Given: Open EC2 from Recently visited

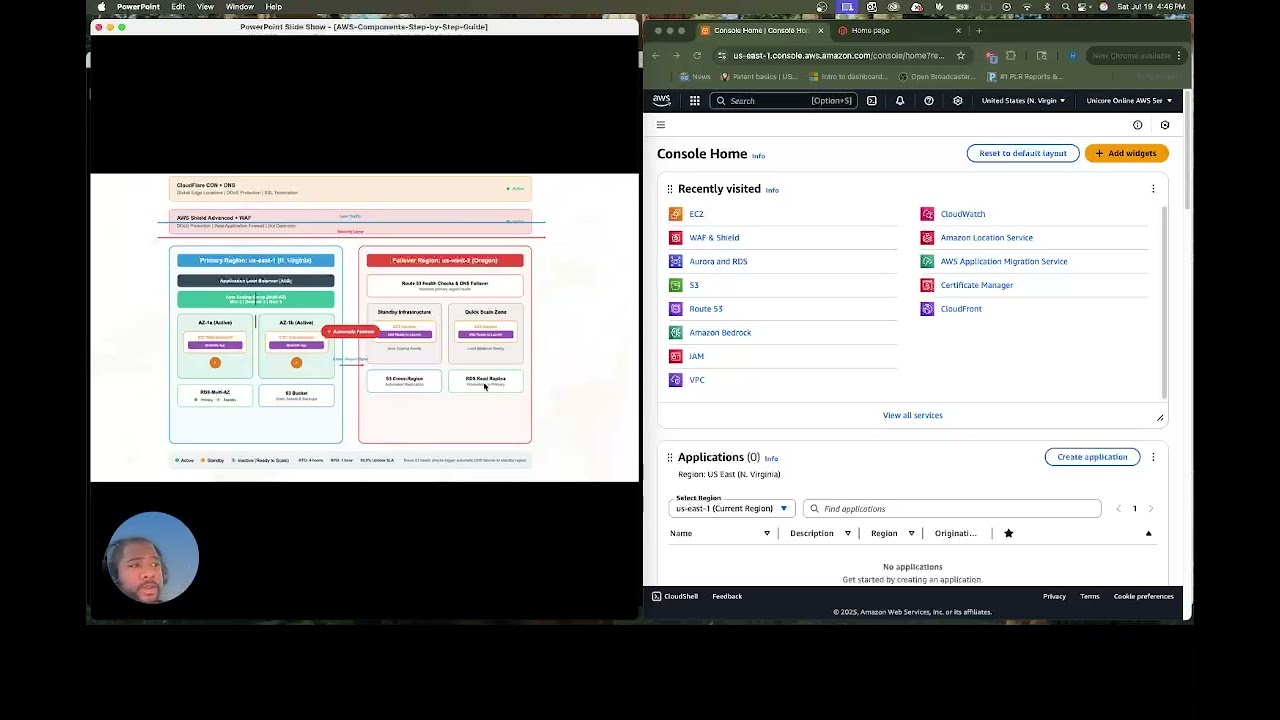Looking at the screenshot, I should 696,214.
